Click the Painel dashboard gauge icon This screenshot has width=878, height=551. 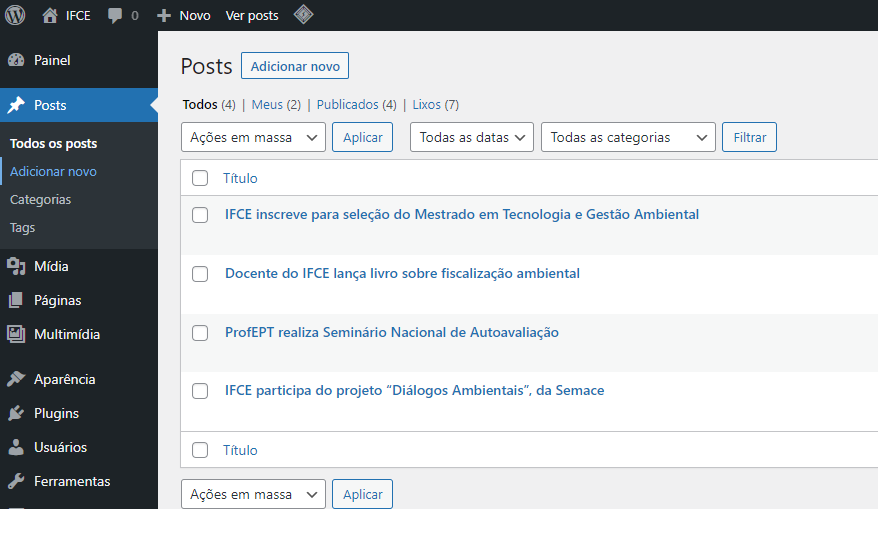[16, 60]
